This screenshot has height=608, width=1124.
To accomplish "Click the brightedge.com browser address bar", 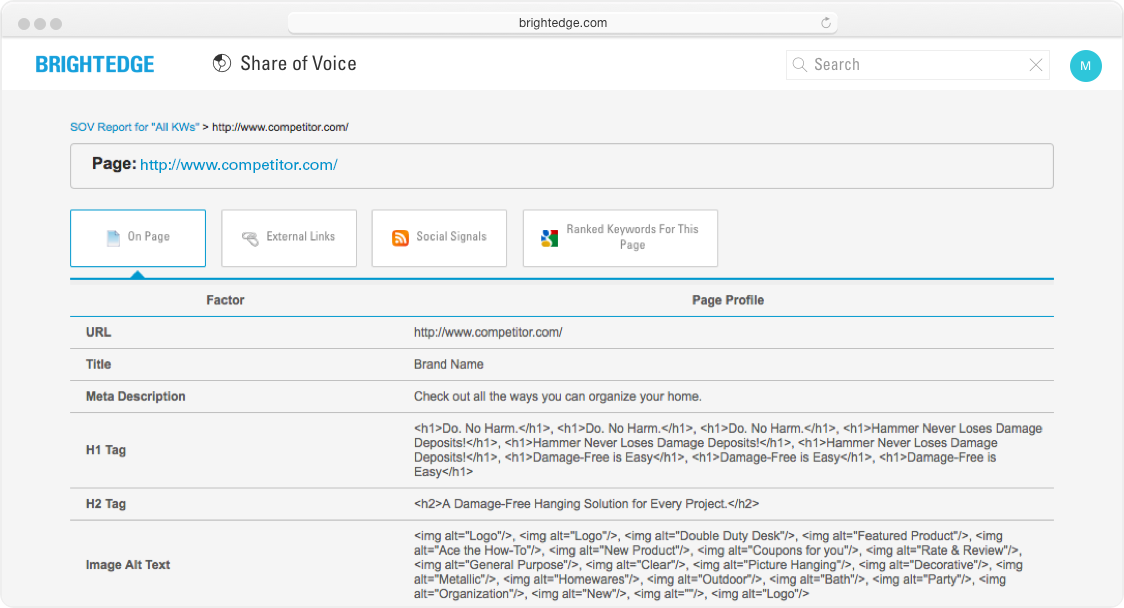I will pyautogui.click(x=562, y=23).
